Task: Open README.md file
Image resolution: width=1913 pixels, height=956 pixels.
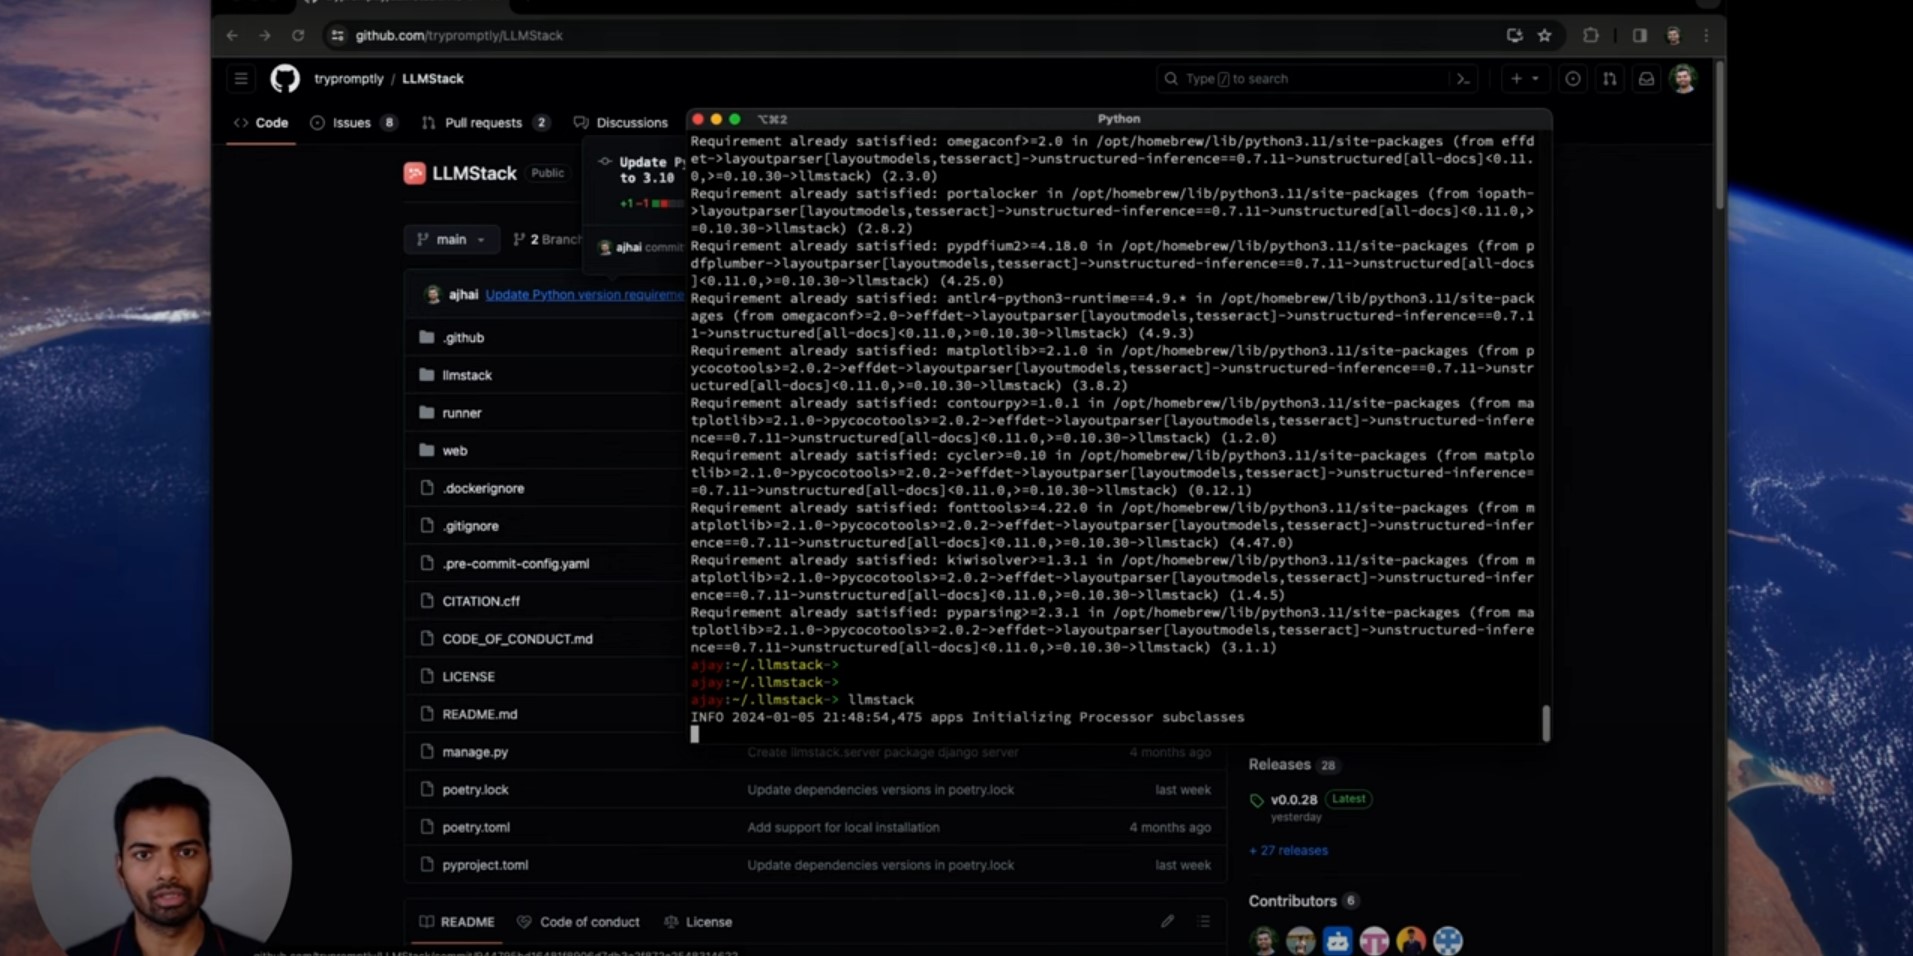Action: [480, 714]
